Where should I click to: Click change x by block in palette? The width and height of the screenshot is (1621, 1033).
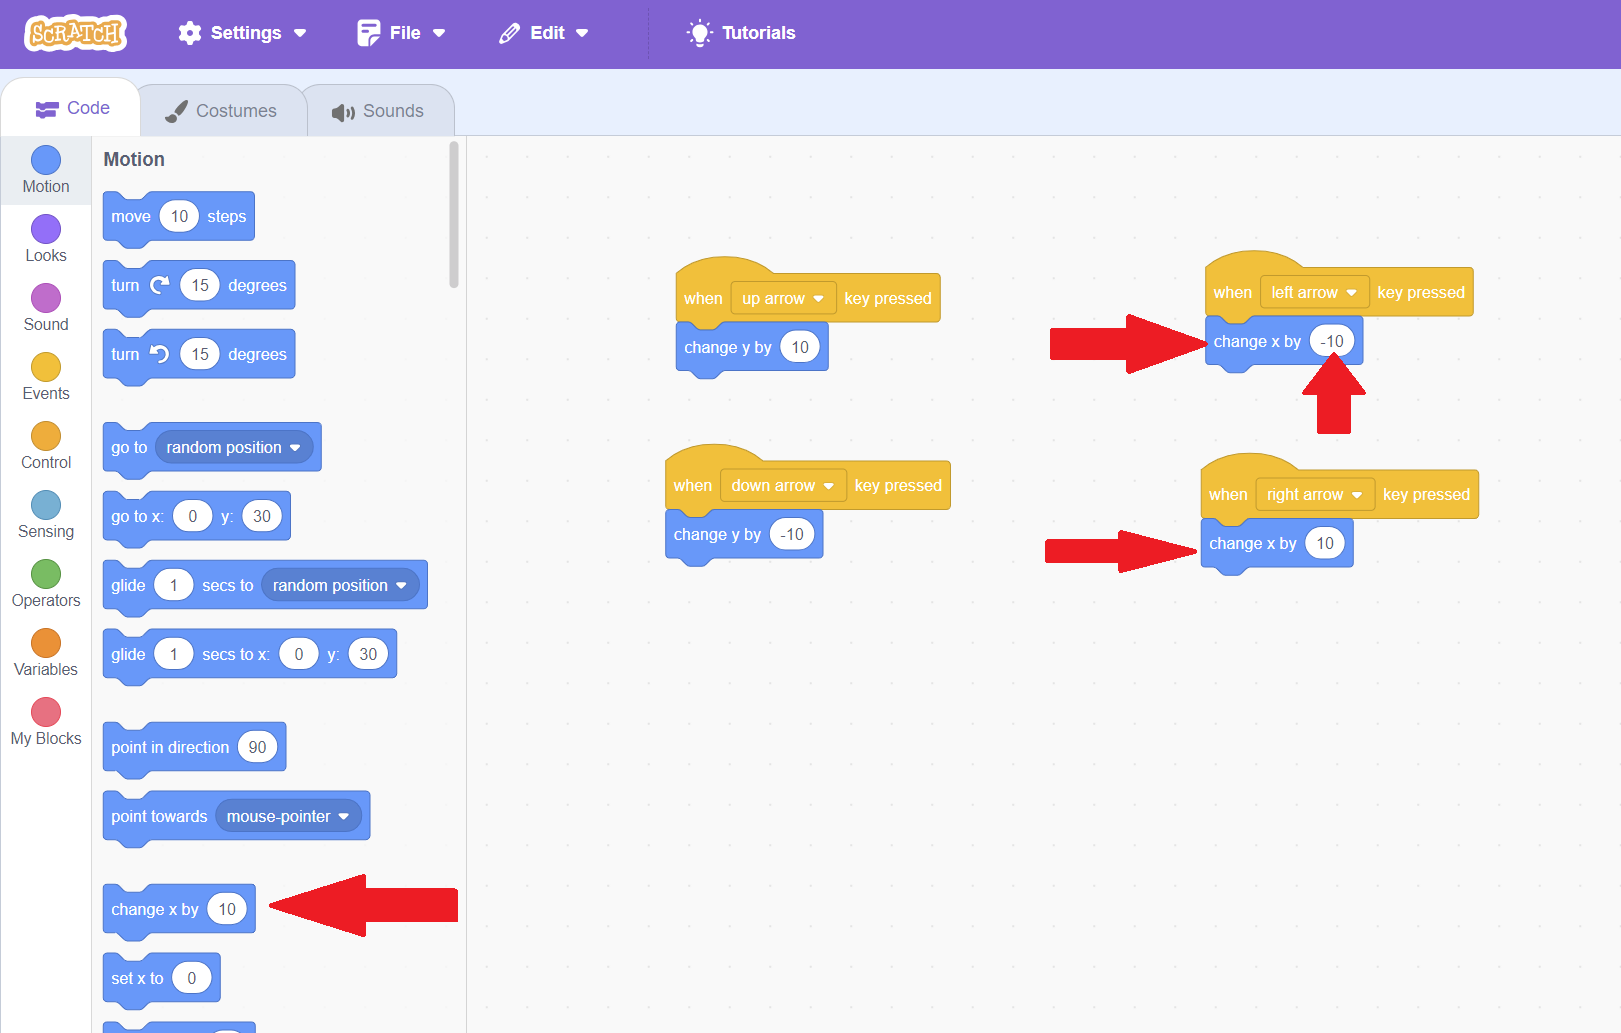tap(154, 910)
